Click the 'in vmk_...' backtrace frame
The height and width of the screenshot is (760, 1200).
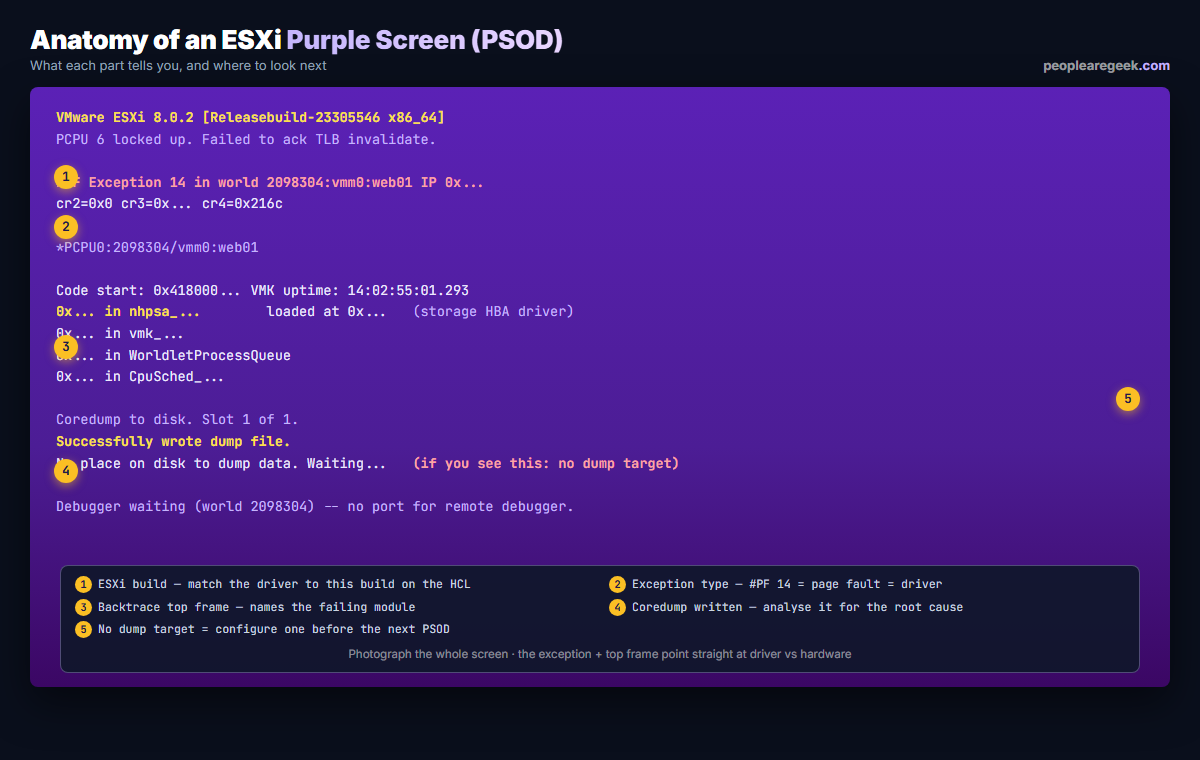pos(120,334)
